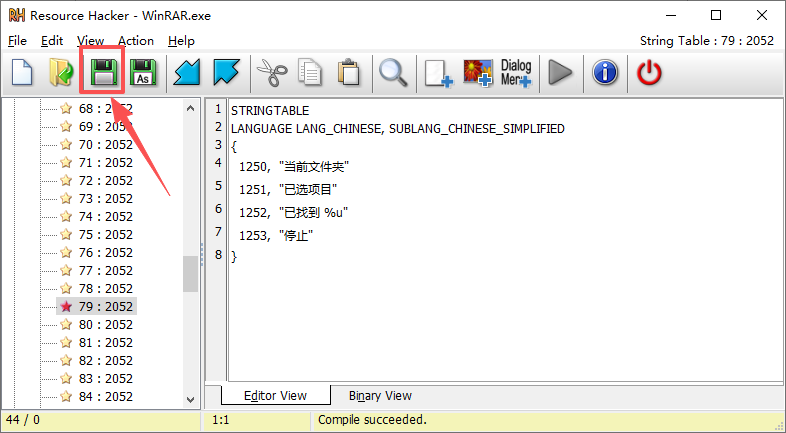The height and width of the screenshot is (433, 786).
Task: Click the tree panel scroll down arrow
Action: 190,399
